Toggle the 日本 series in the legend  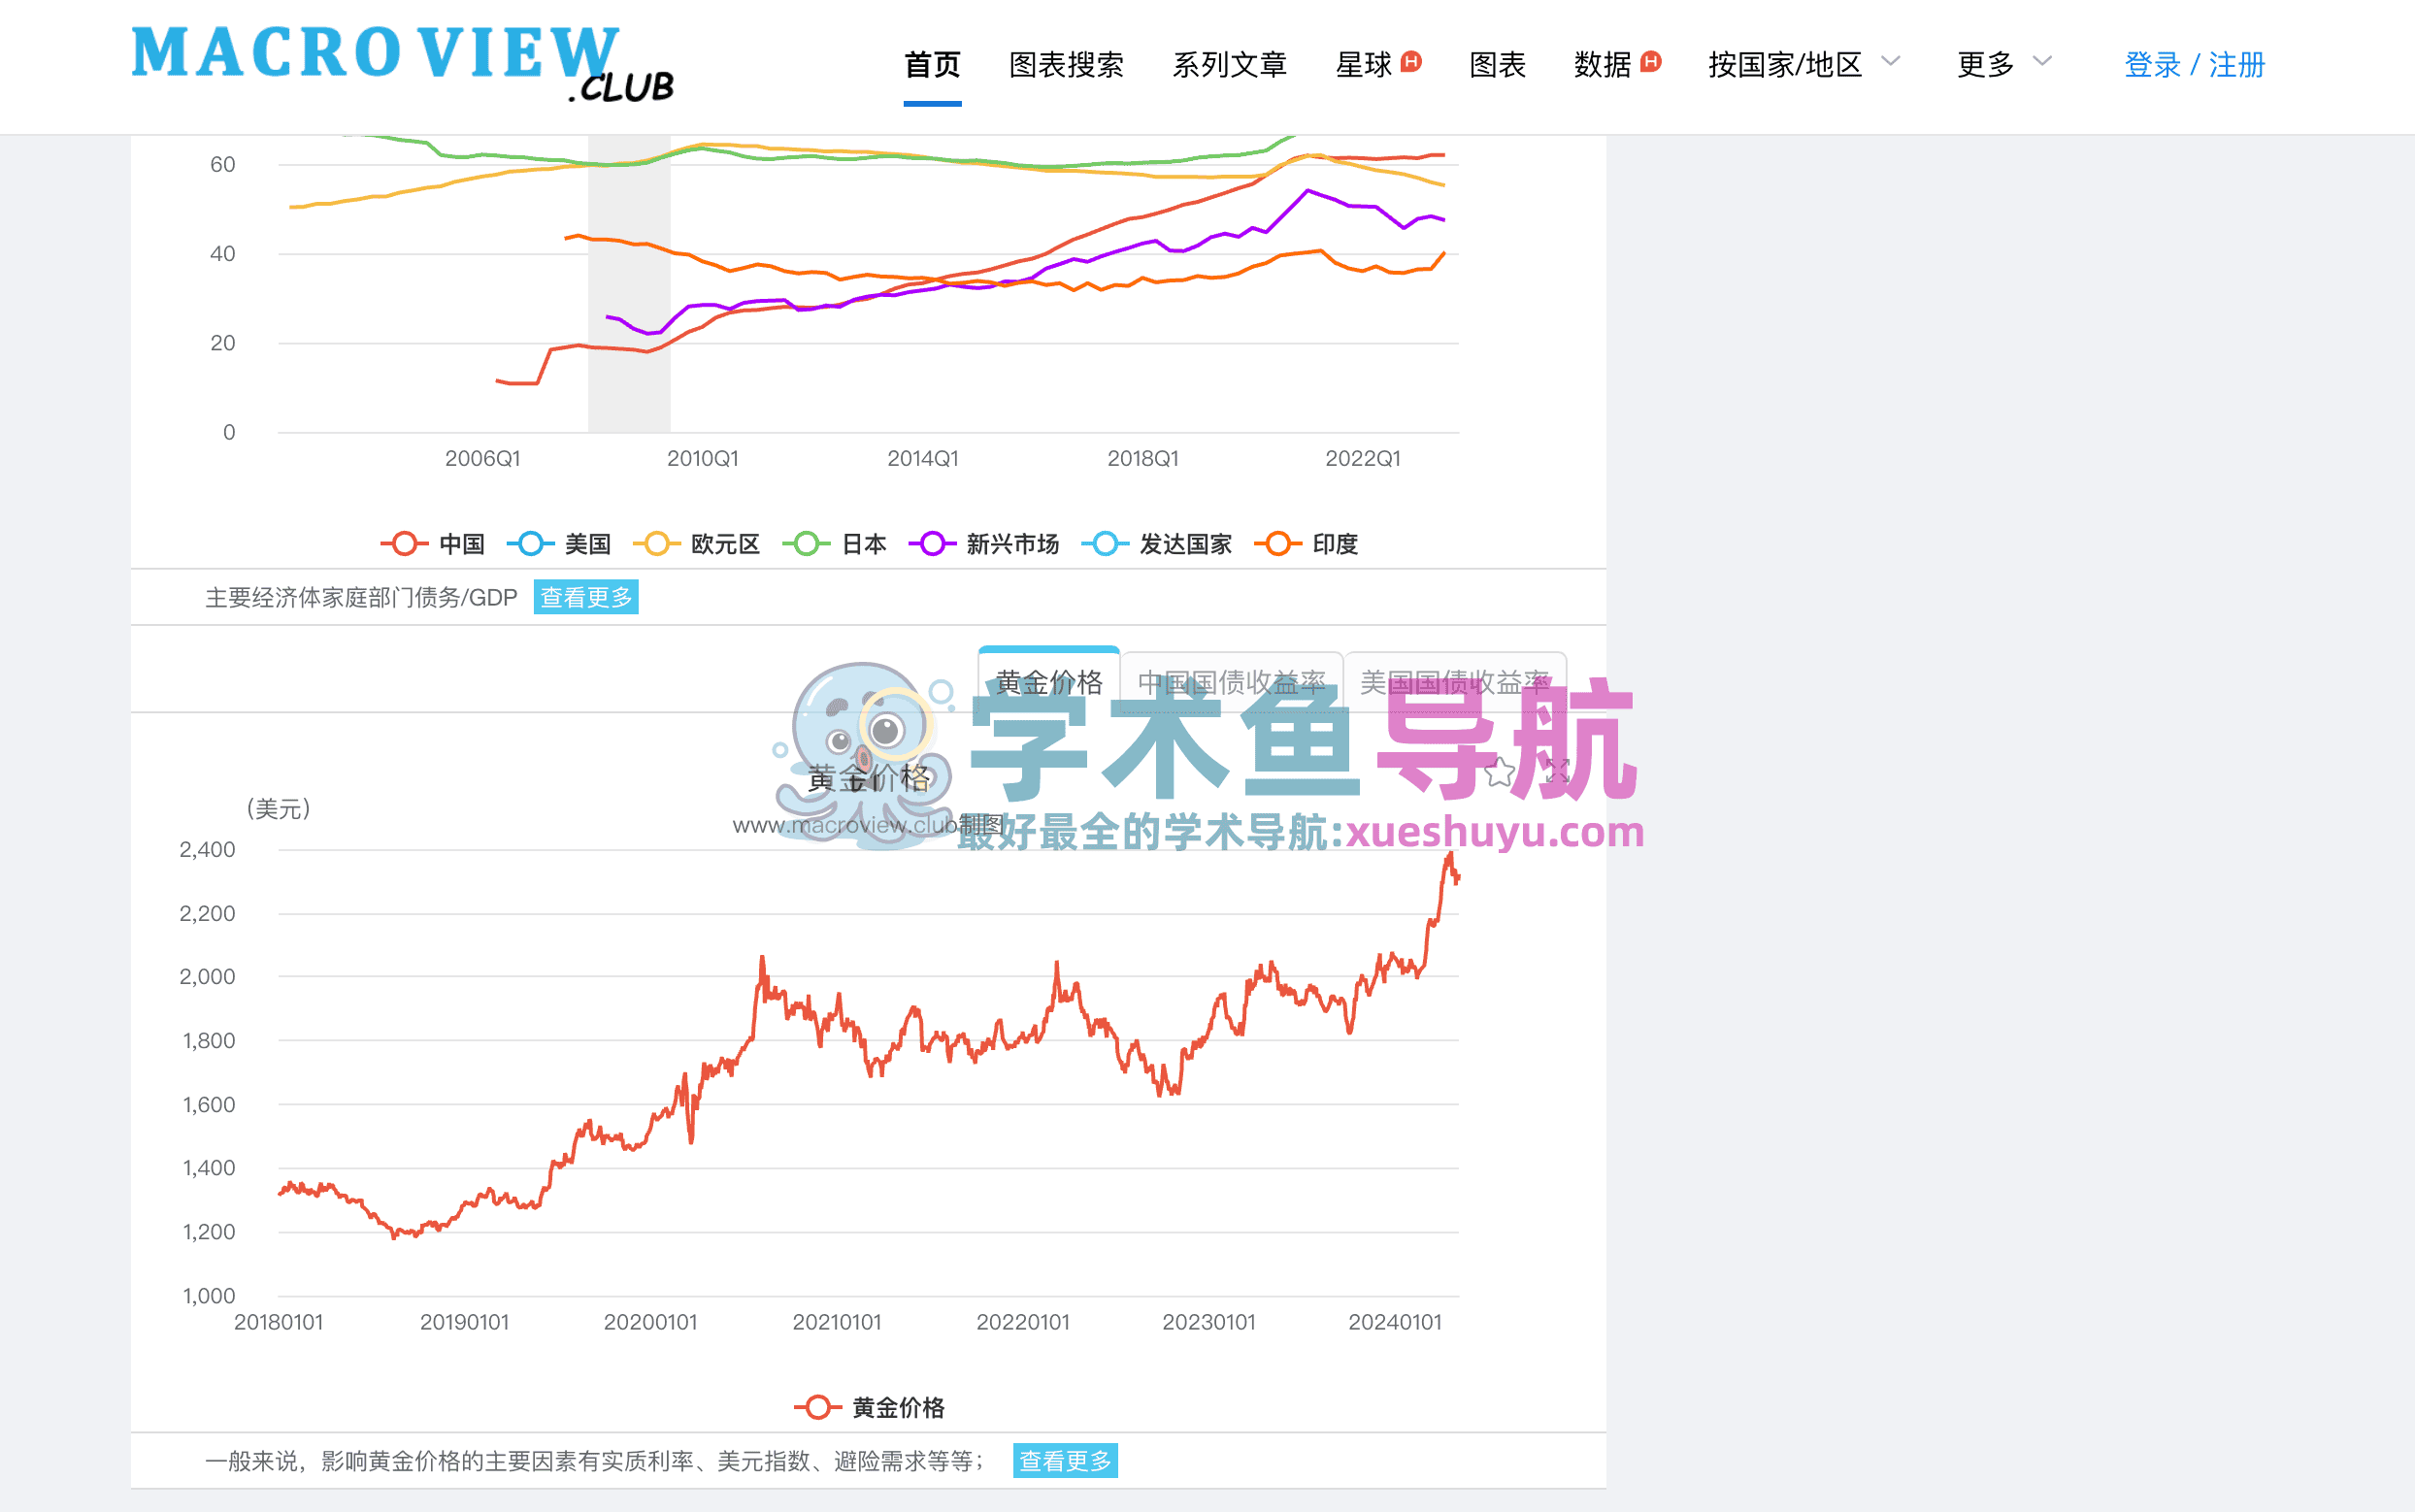point(806,543)
